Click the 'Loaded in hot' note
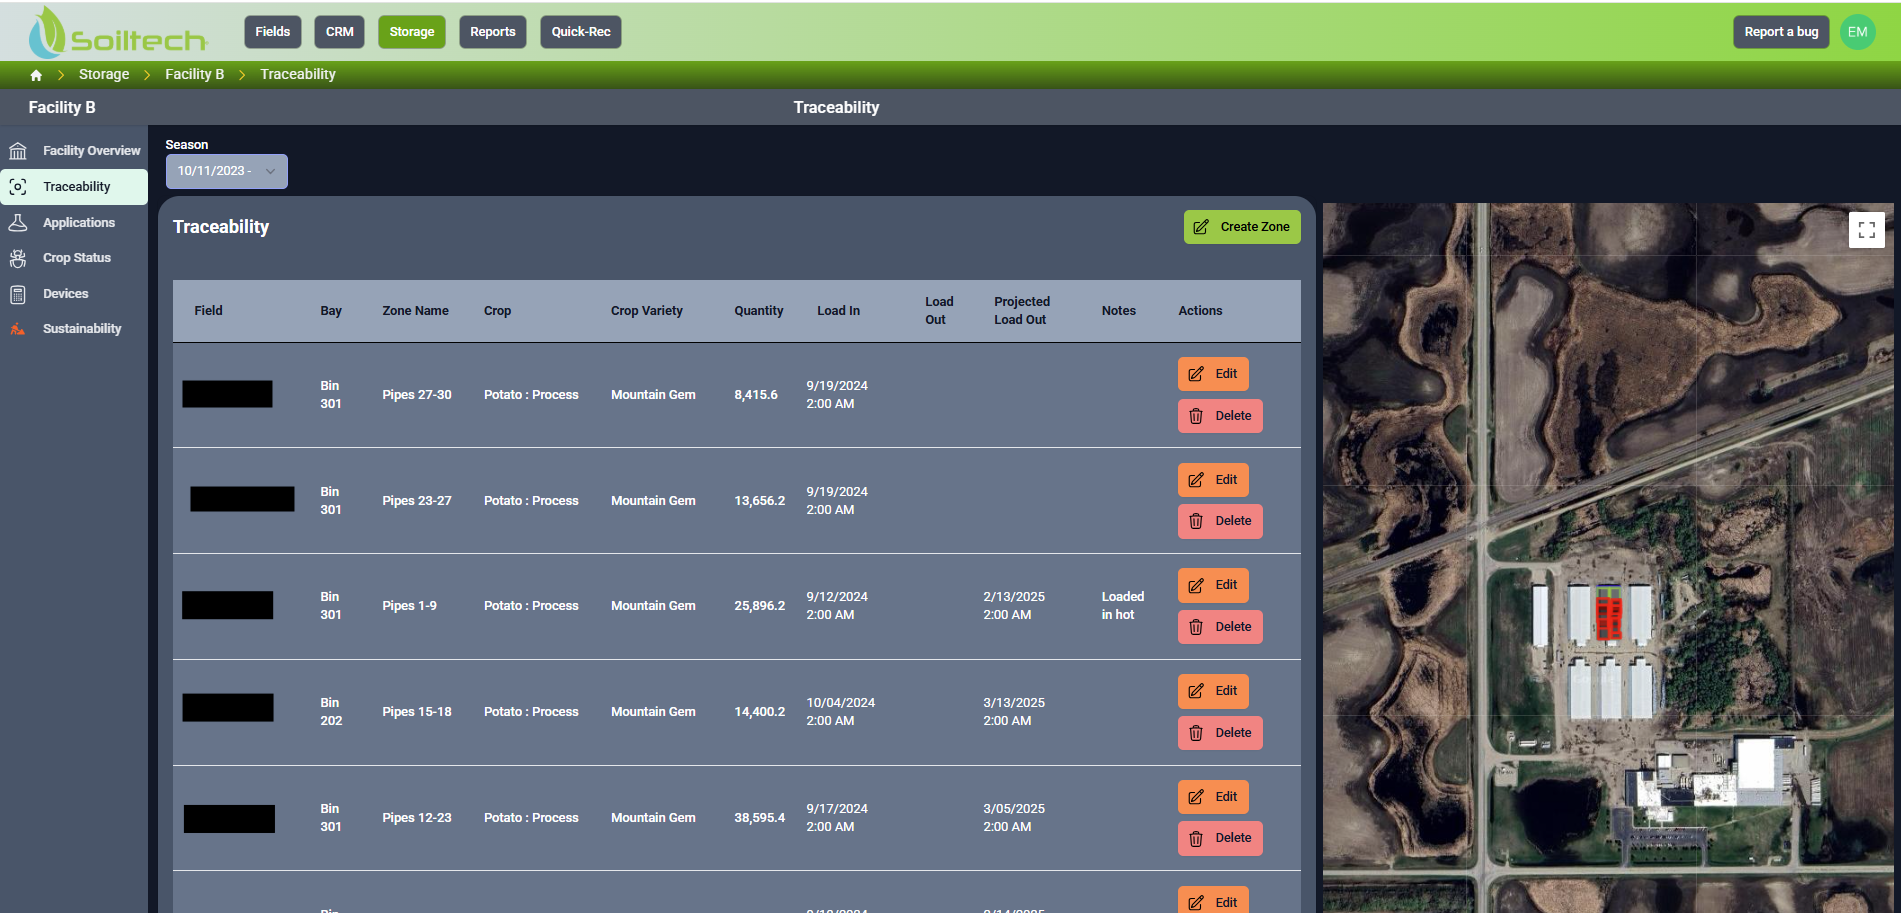Viewport: 1901px width, 913px height. coord(1123,606)
